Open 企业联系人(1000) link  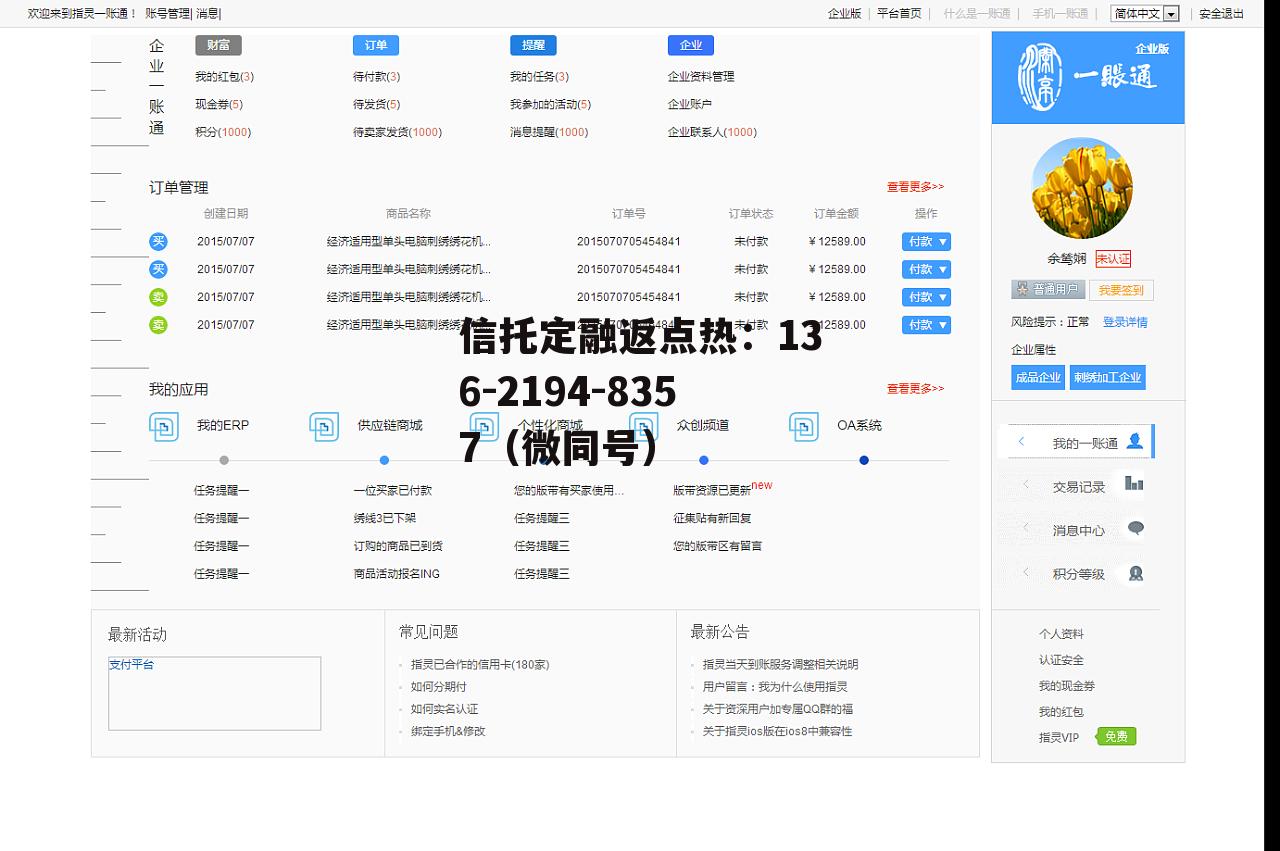[x=712, y=132]
